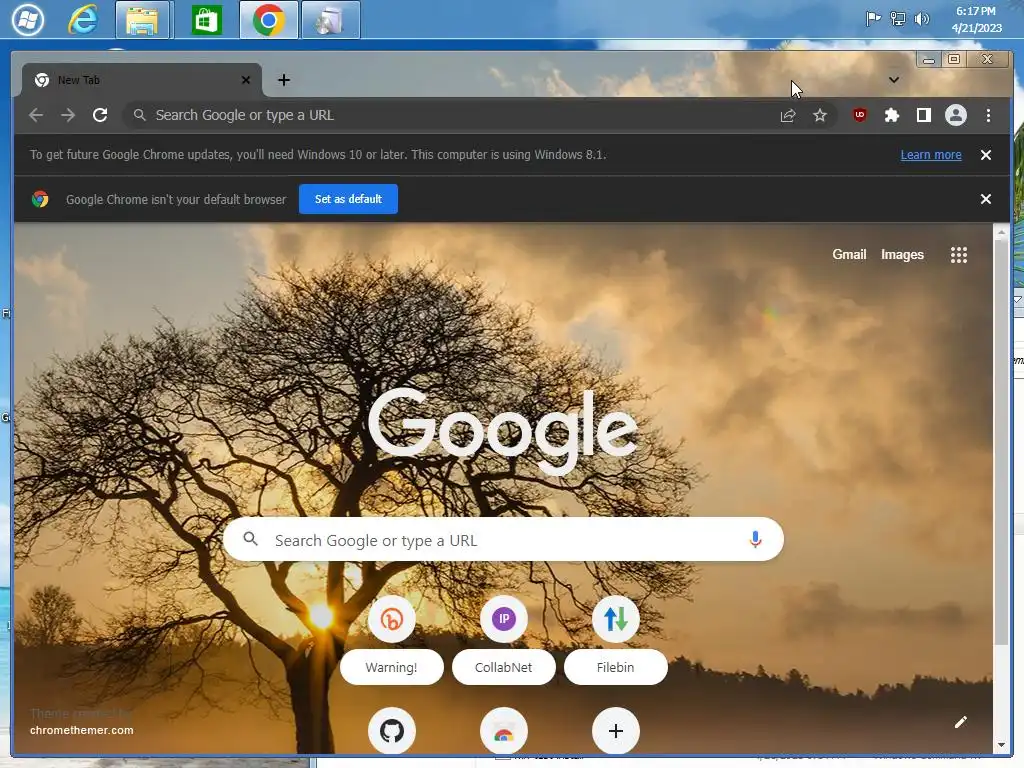The image size is (1024, 768).
Task: Click the page vertical scrollbar thumb
Action: point(1001,443)
